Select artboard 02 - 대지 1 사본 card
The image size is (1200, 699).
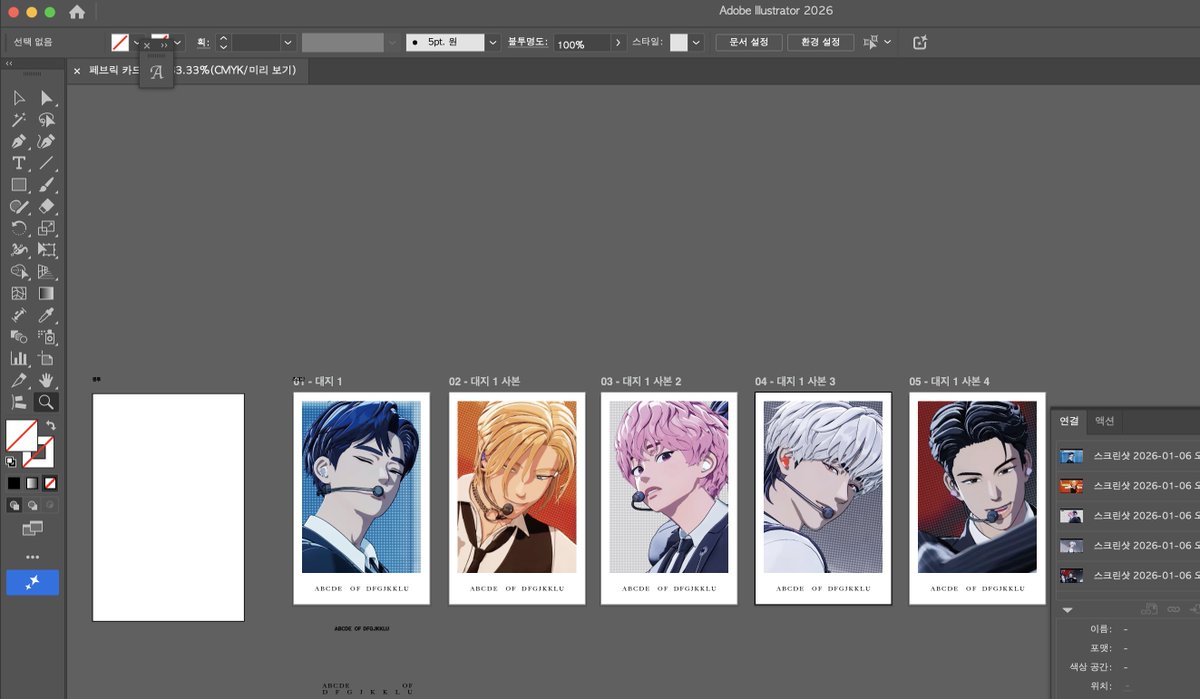515,498
